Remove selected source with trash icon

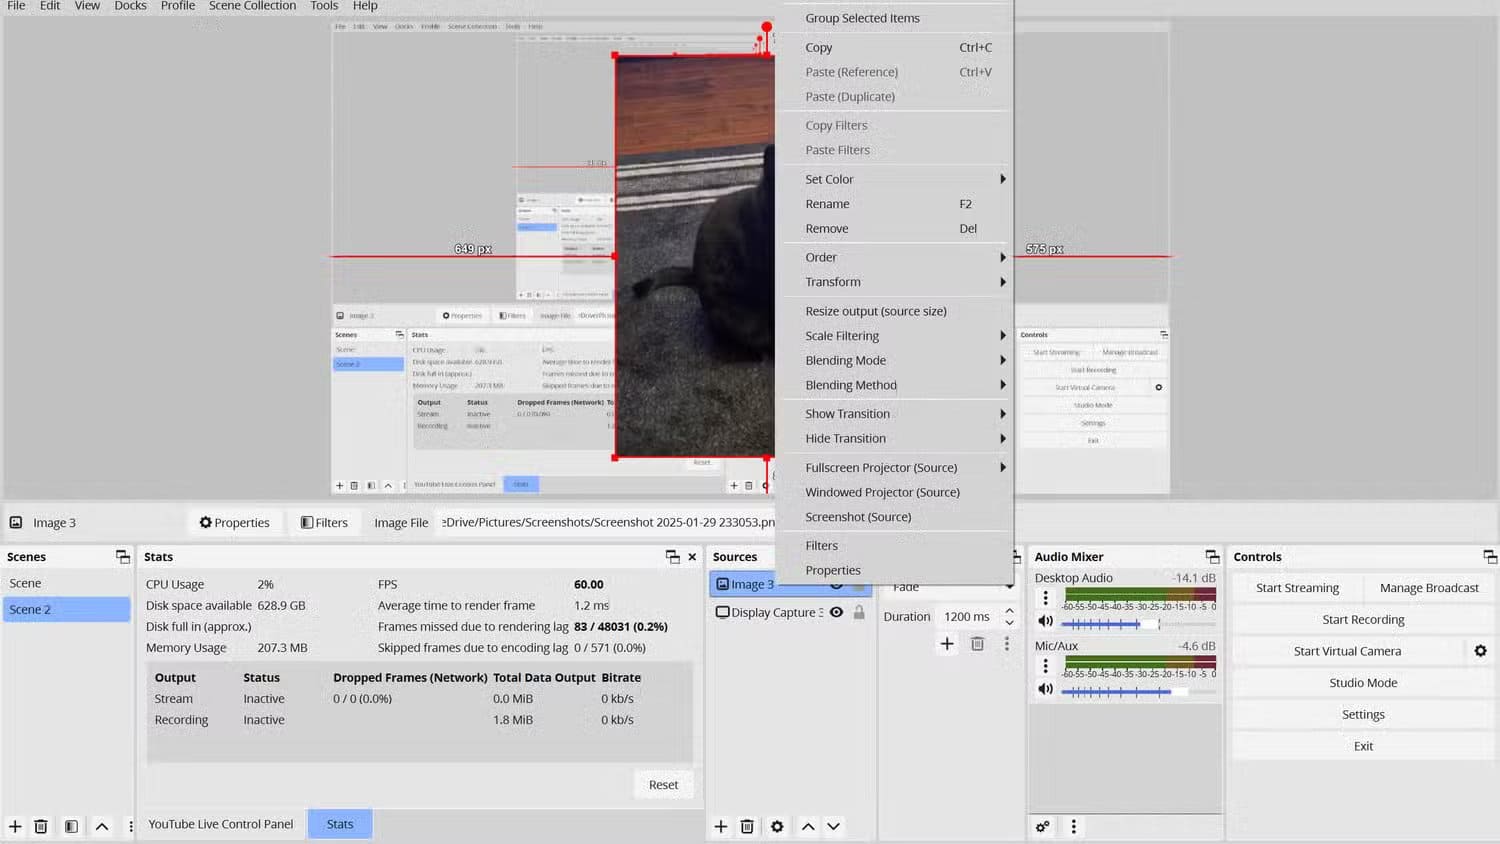pos(747,826)
